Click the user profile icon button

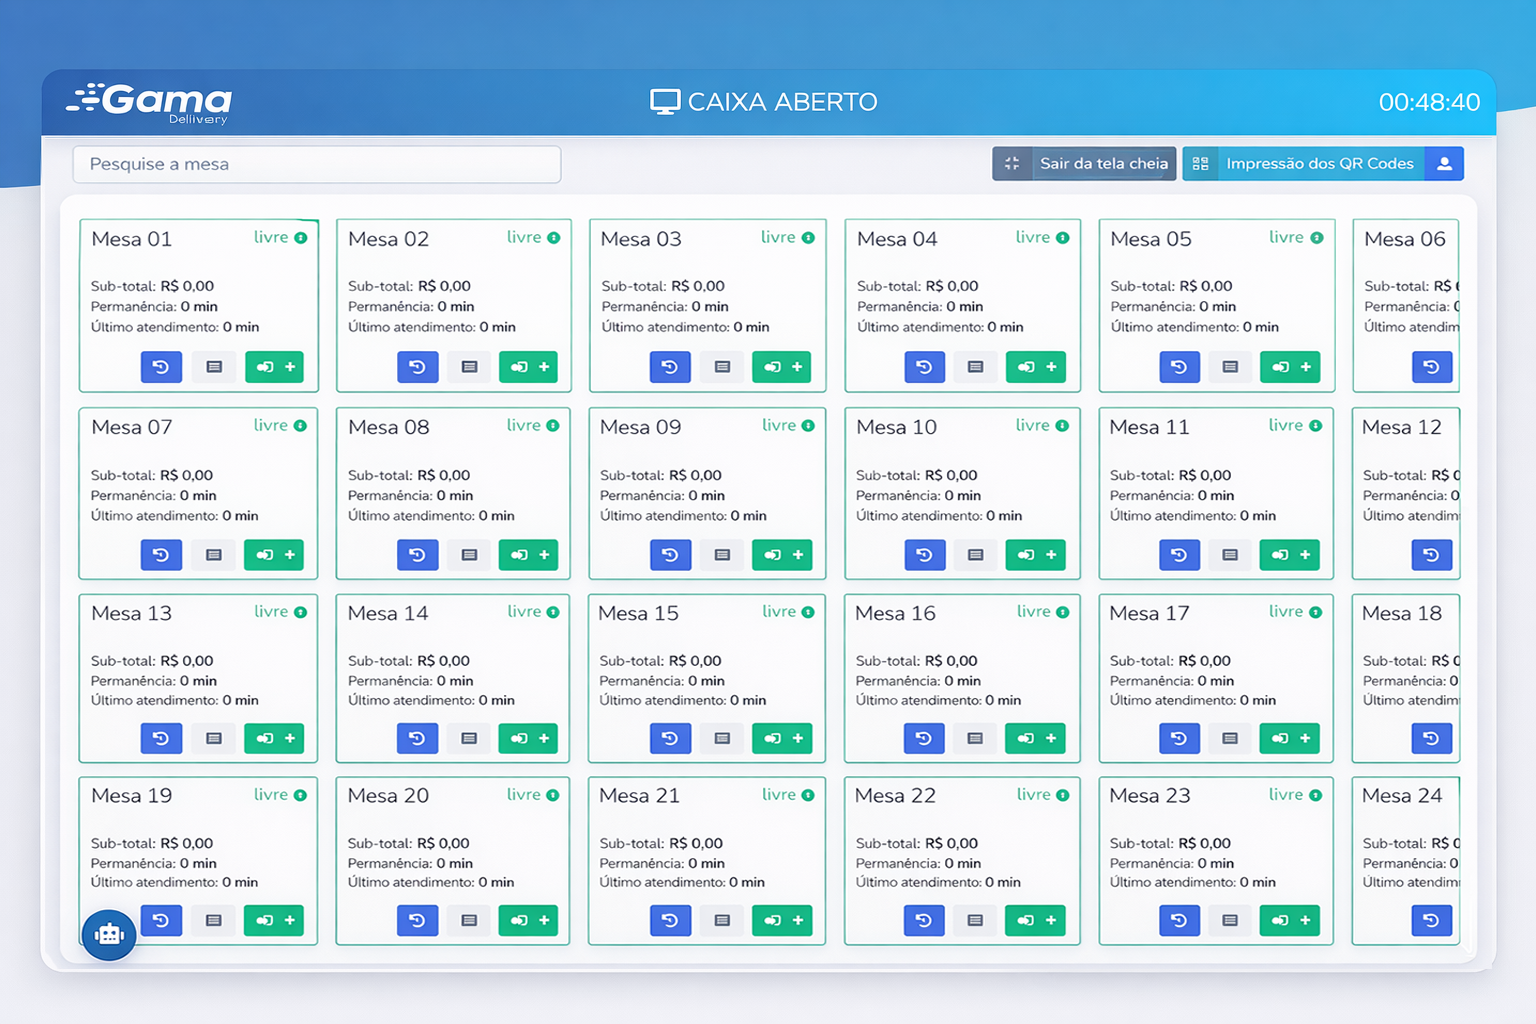pyautogui.click(x=1444, y=164)
